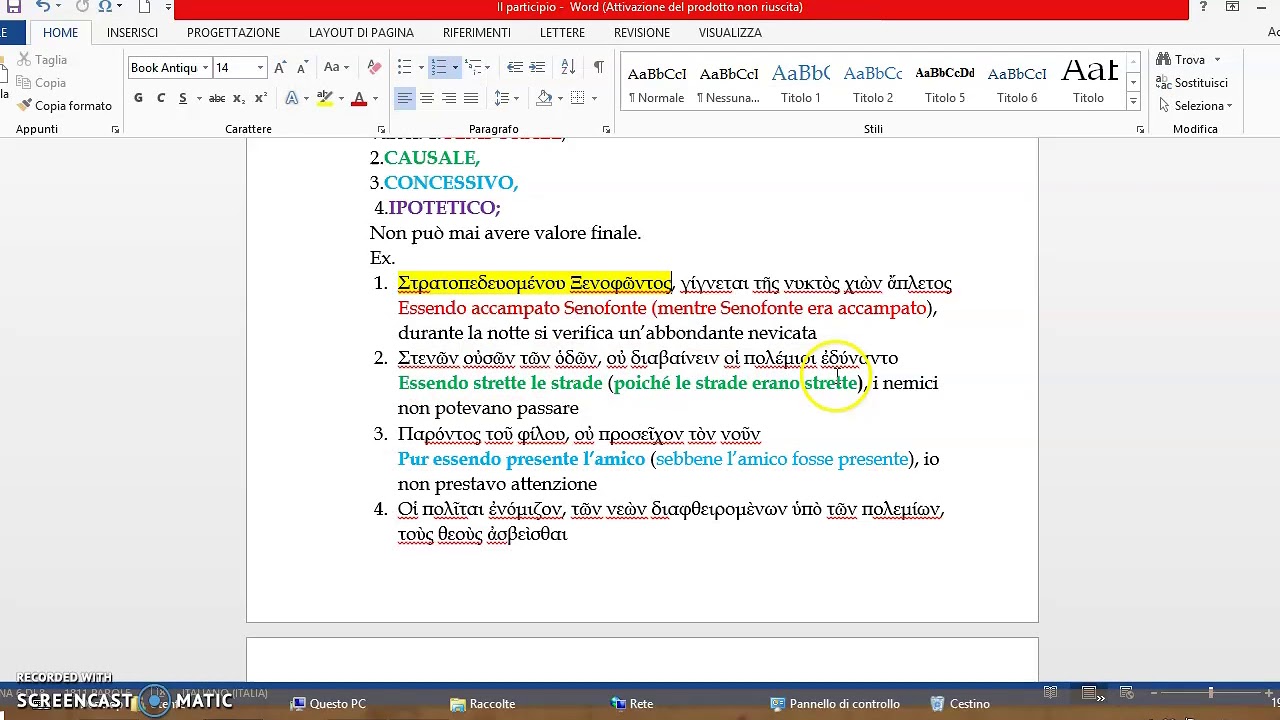Align text right
This screenshot has width=1280, height=720.
[x=448, y=98]
